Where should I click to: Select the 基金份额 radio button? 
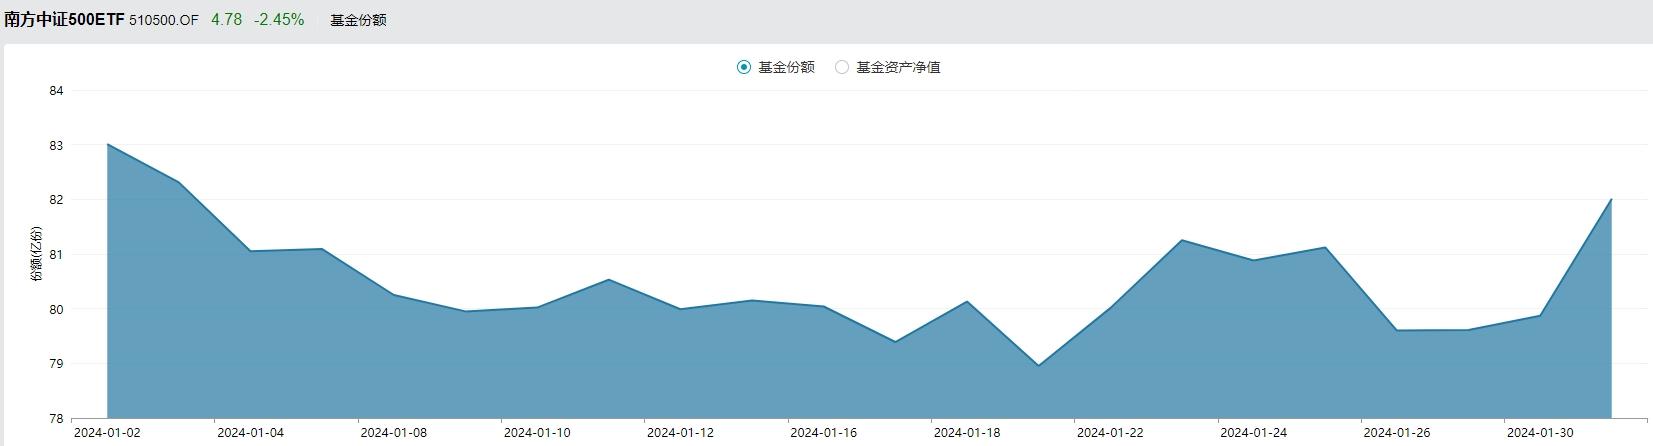(x=744, y=67)
